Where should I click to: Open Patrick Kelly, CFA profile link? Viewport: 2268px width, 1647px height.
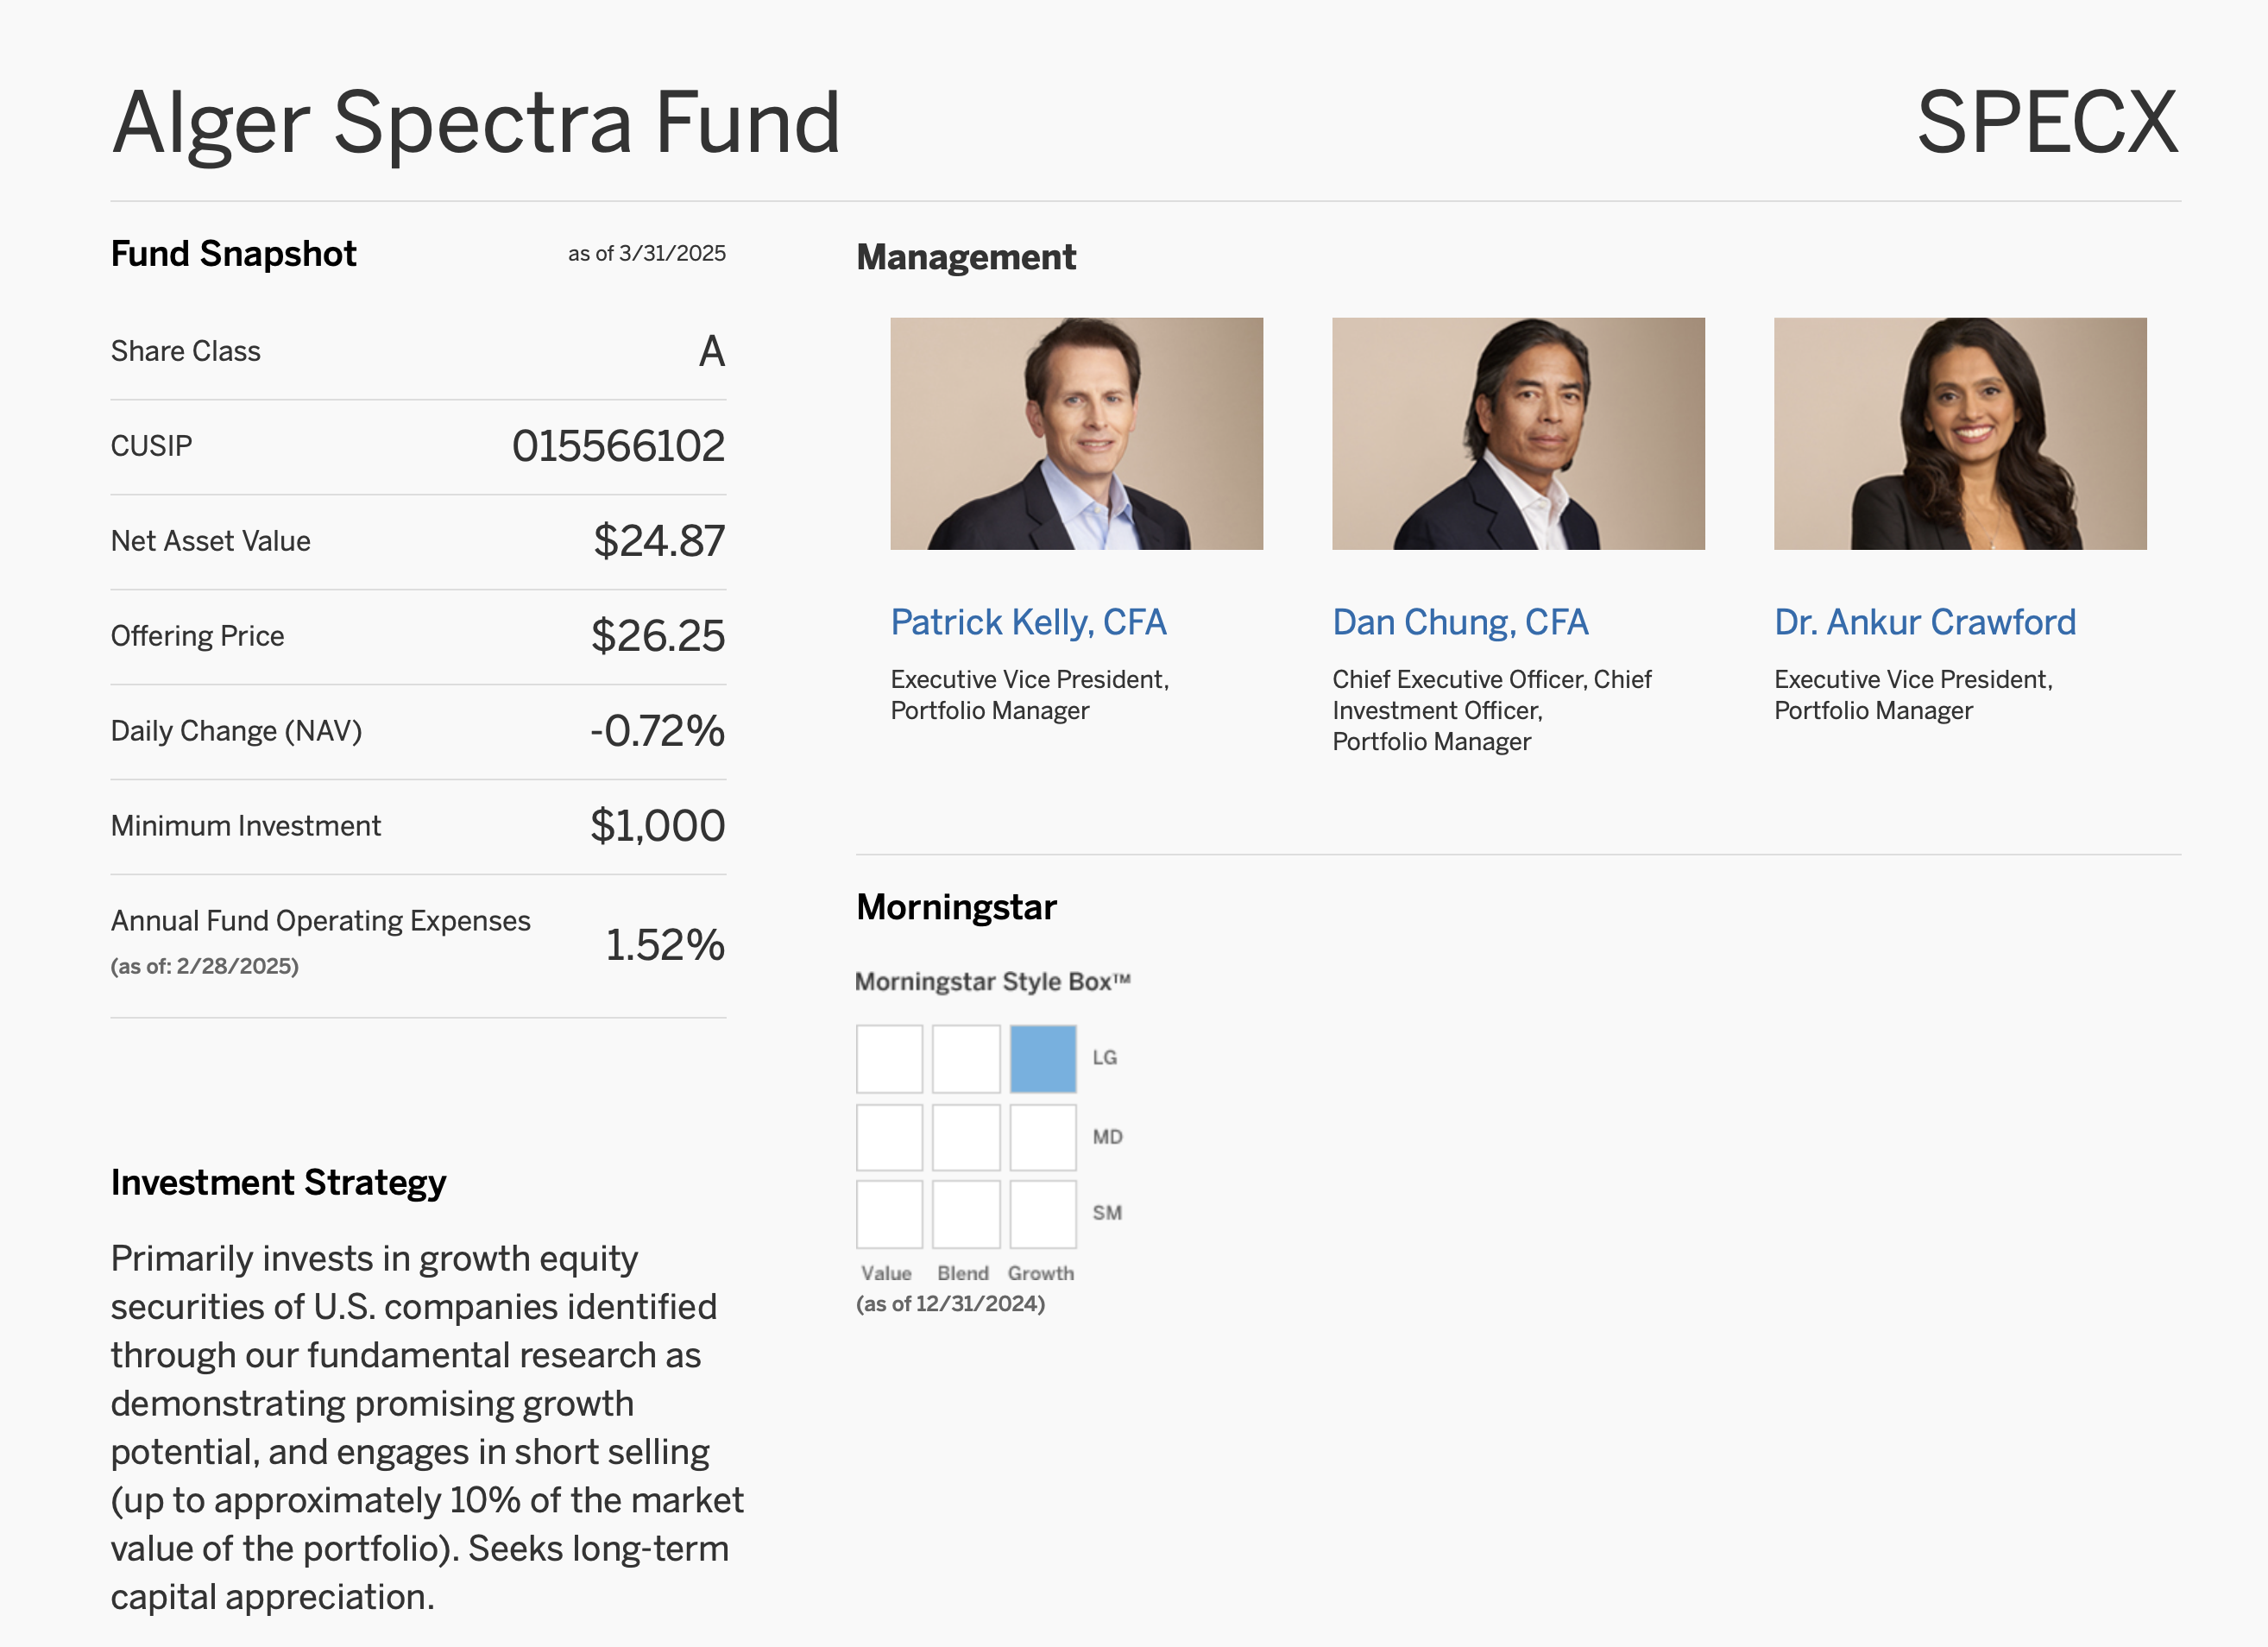tap(1028, 622)
